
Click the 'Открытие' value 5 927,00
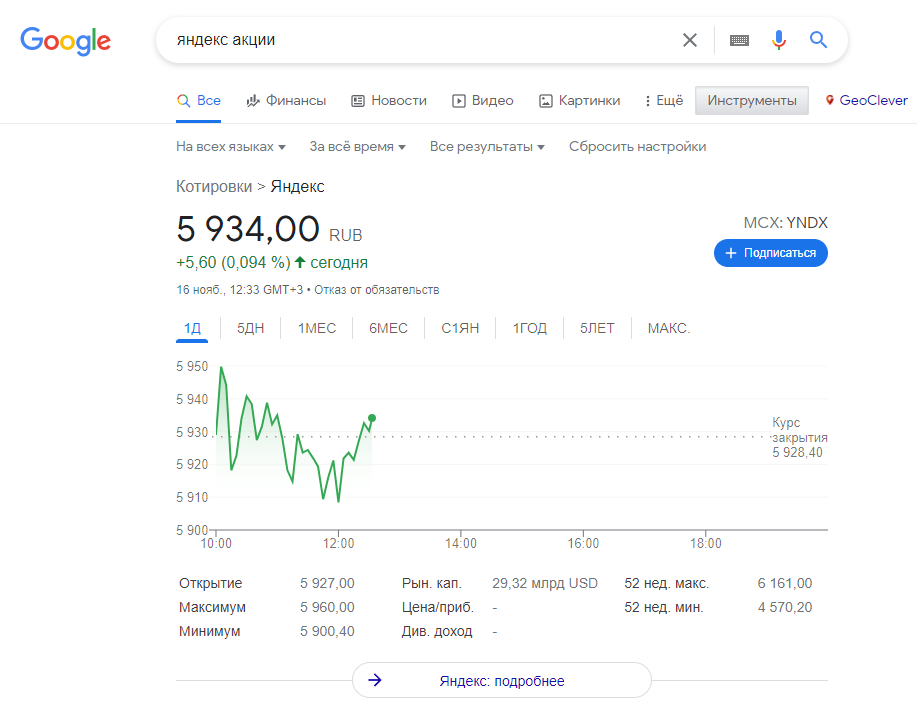click(328, 583)
